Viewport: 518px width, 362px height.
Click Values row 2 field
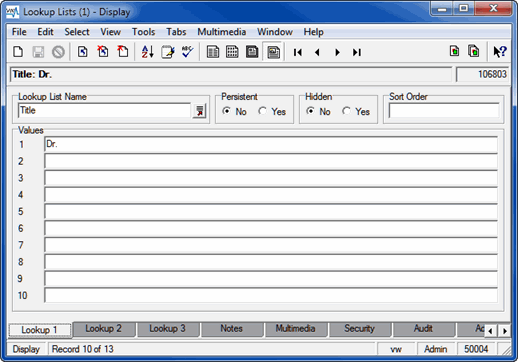click(x=271, y=161)
